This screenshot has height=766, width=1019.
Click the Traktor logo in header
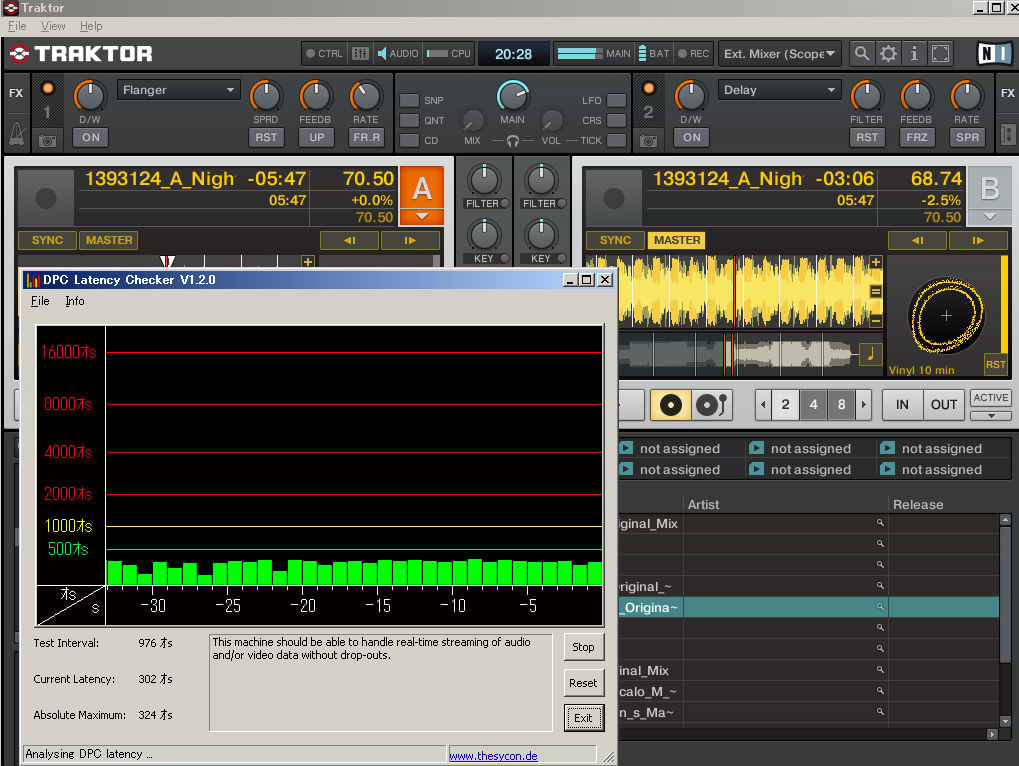point(81,53)
